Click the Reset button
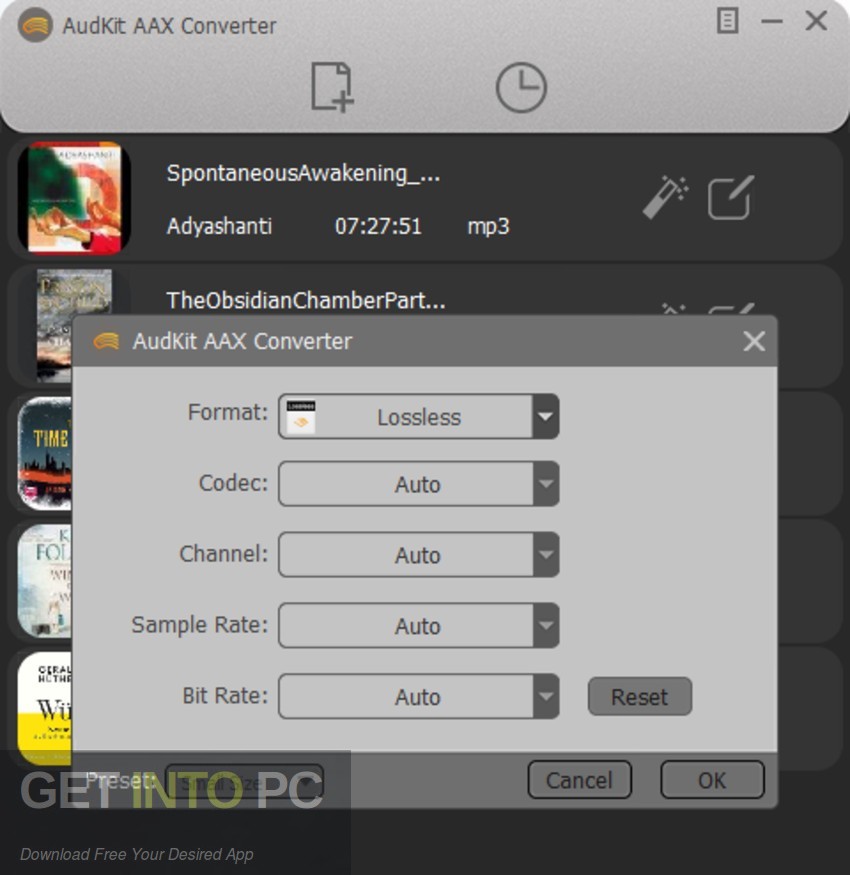The width and height of the screenshot is (850, 875). tap(640, 696)
